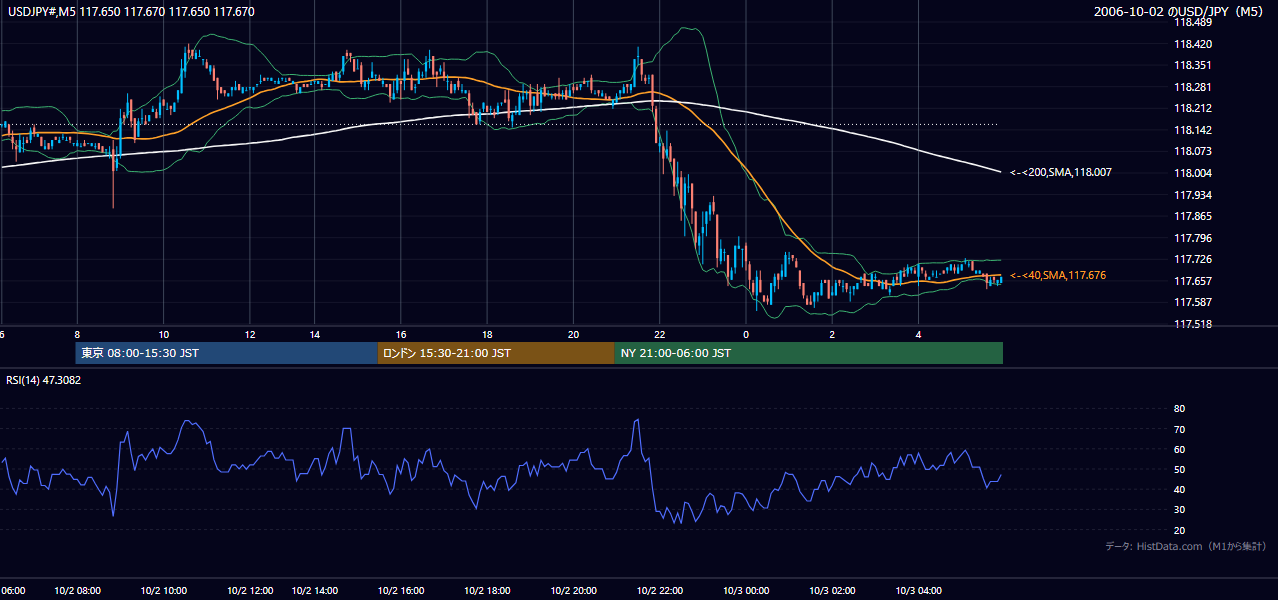
Task: Click price axis value 118.212
Action: [1192, 108]
